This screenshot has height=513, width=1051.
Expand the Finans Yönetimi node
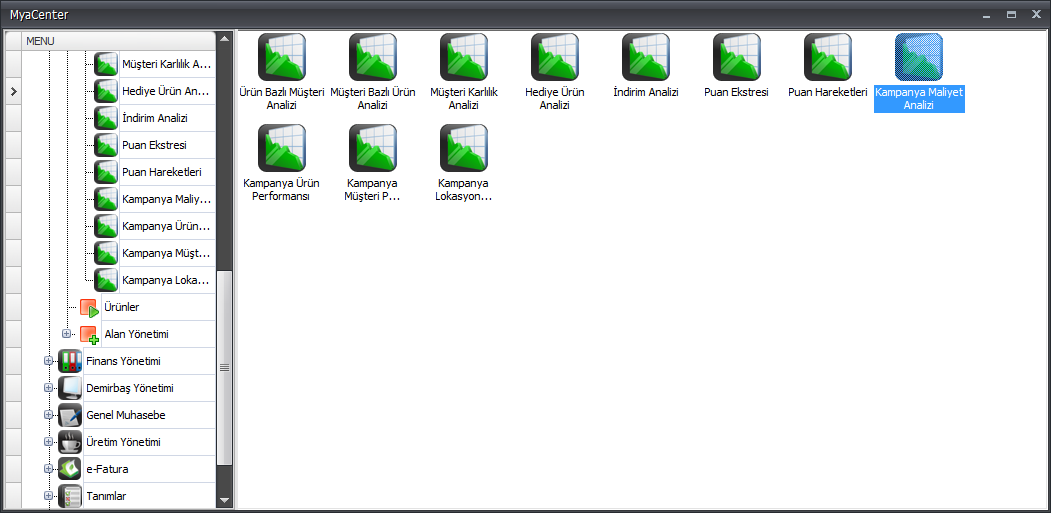coord(48,361)
